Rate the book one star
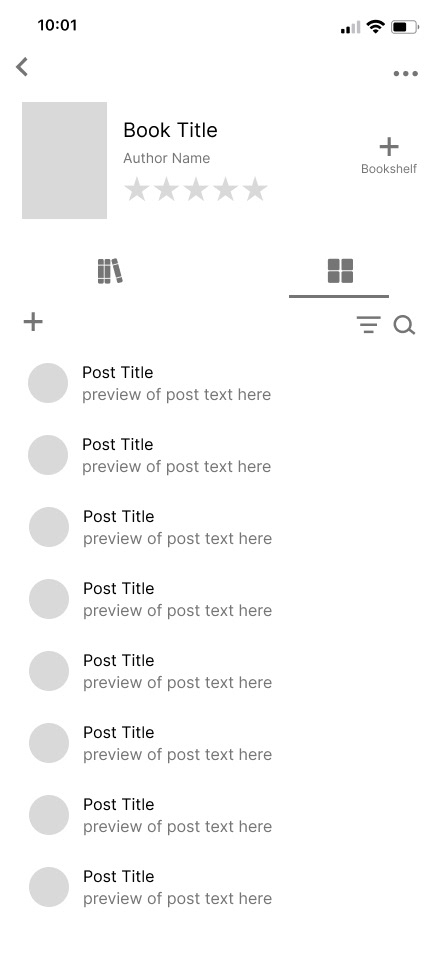Viewport: 440px width, 956px height. 137,189
